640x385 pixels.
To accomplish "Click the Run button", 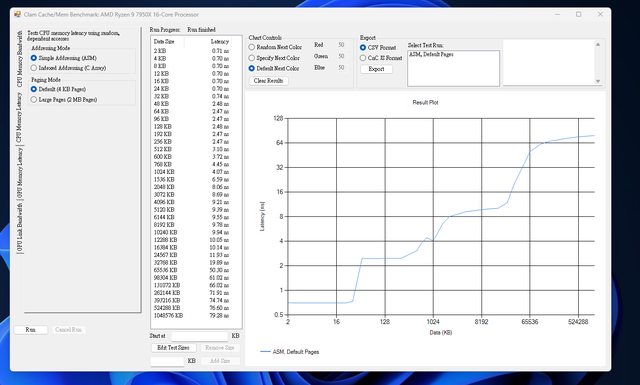I will point(31,329).
